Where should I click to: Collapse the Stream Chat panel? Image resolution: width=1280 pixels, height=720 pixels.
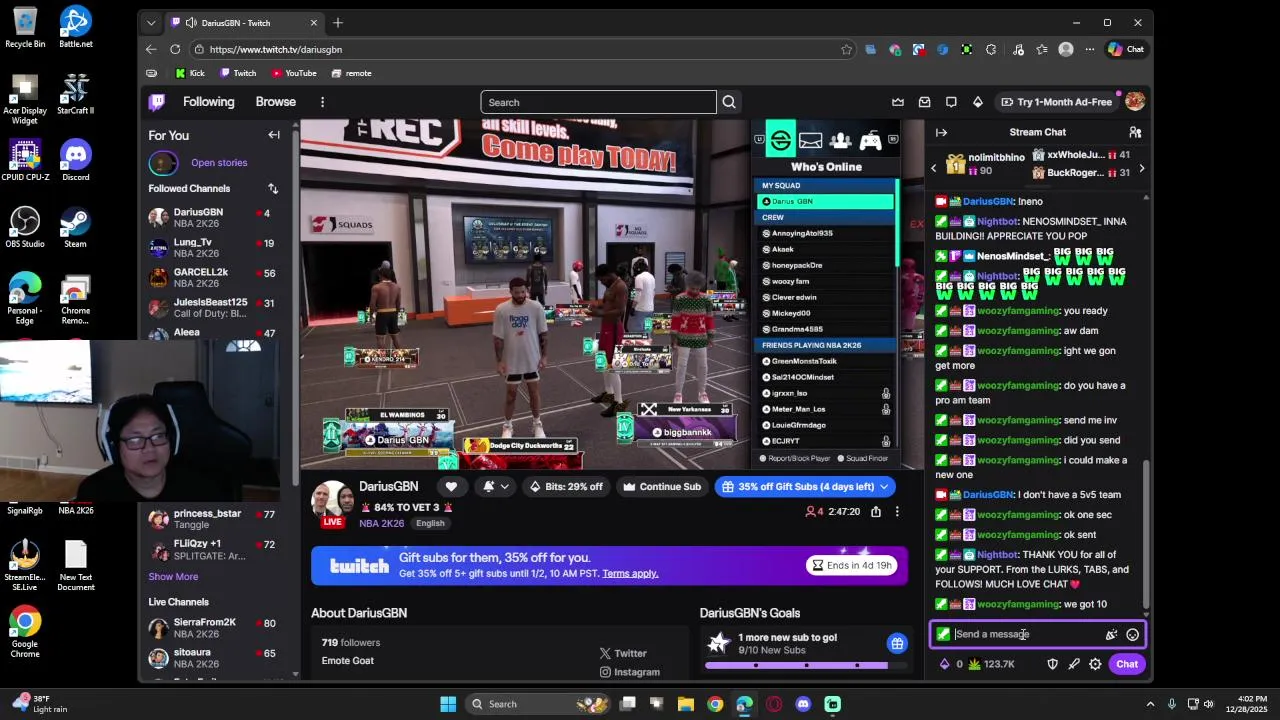pos(941,132)
